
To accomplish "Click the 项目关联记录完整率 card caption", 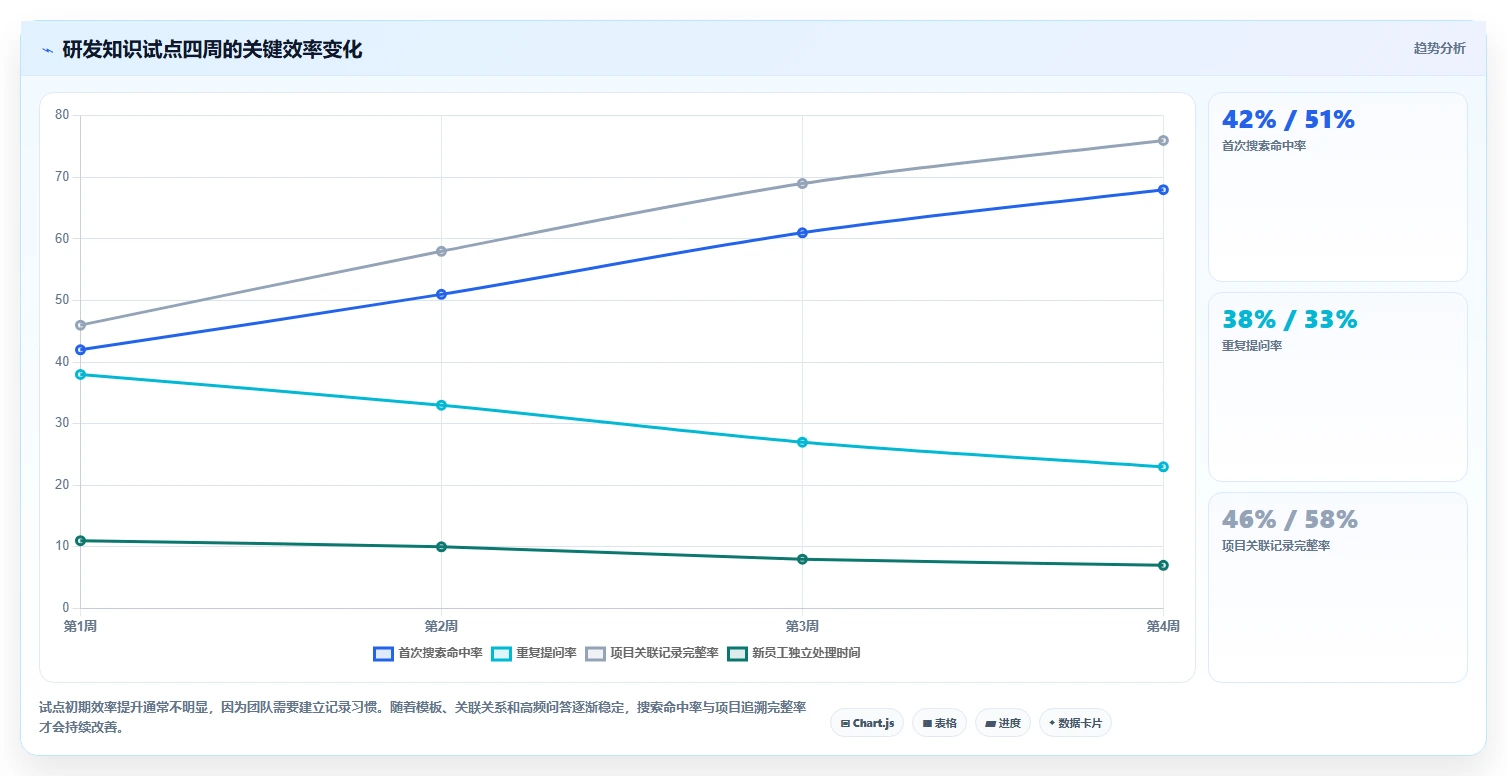I will [x=1276, y=546].
